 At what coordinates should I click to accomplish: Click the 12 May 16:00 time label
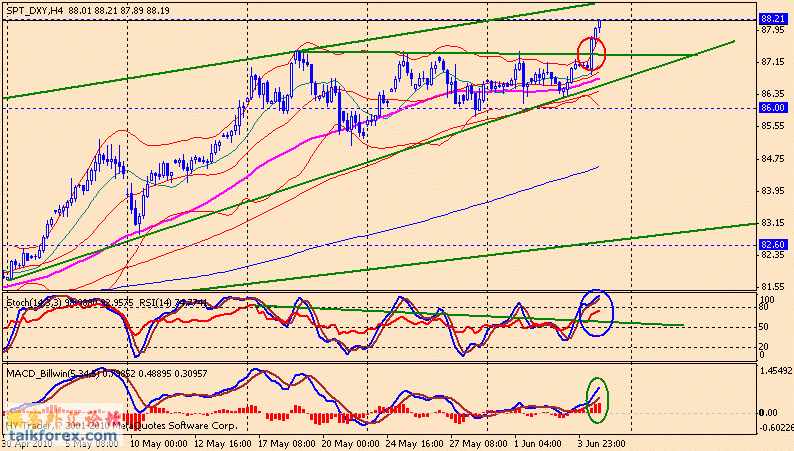[x=223, y=444]
